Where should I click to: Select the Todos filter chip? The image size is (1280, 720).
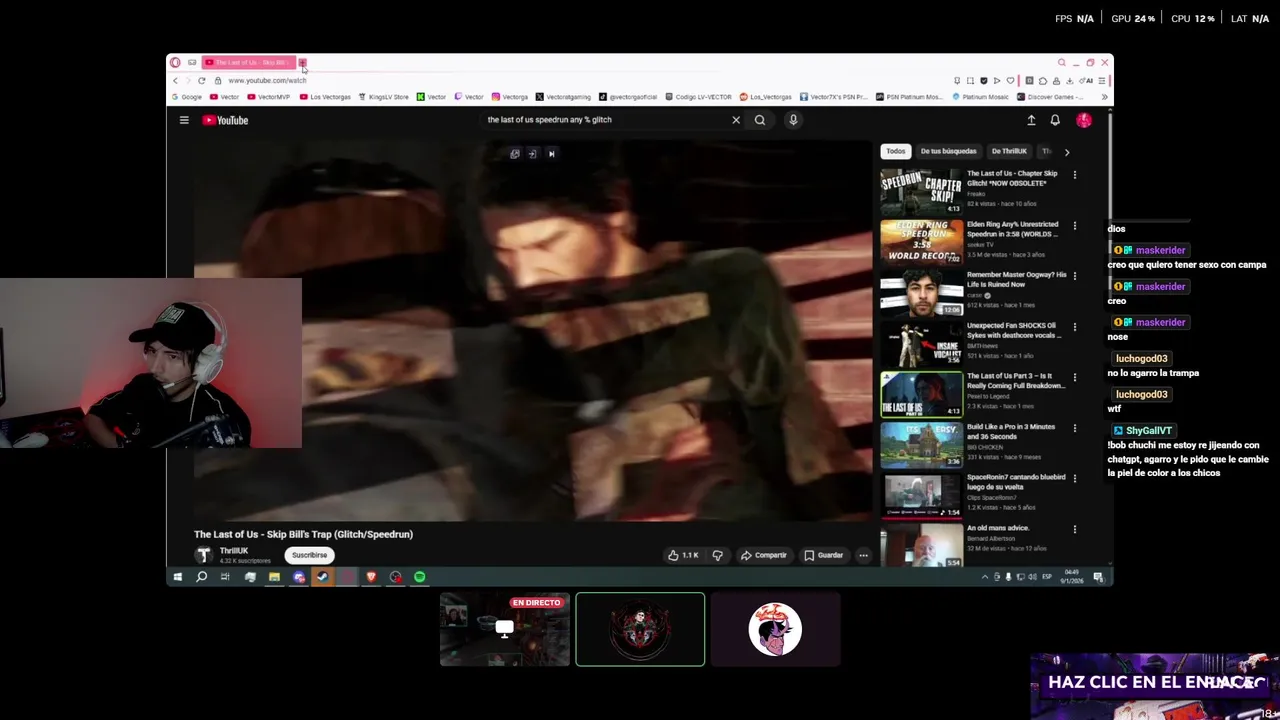(895, 151)
